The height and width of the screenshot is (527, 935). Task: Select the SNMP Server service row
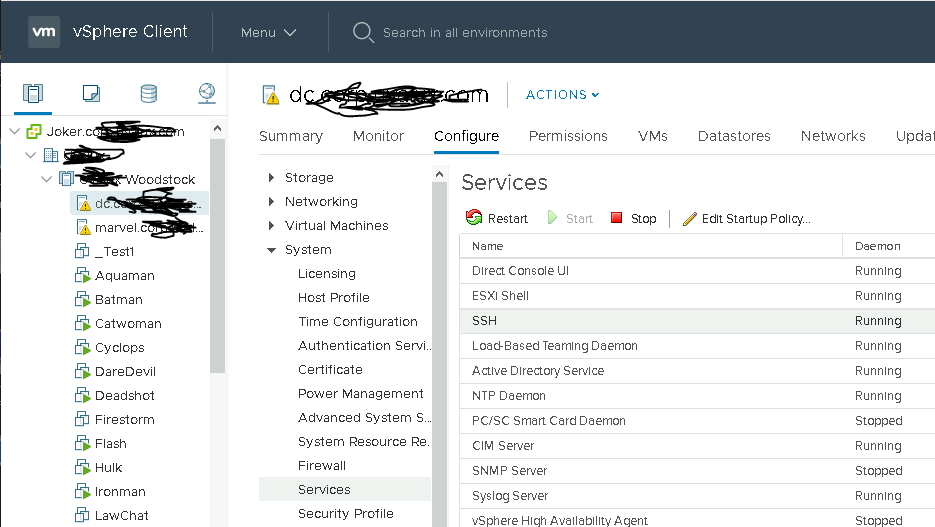click(x=697, y=471)
